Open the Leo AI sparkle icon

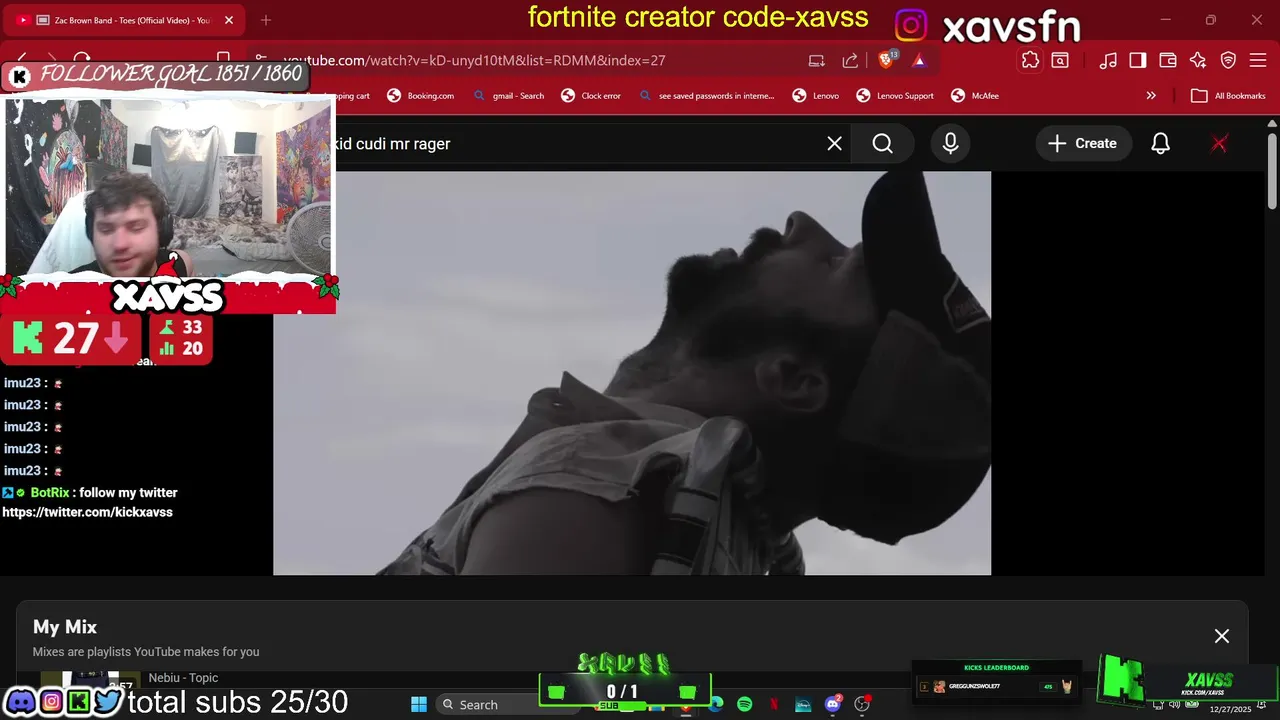(1198, 60)
